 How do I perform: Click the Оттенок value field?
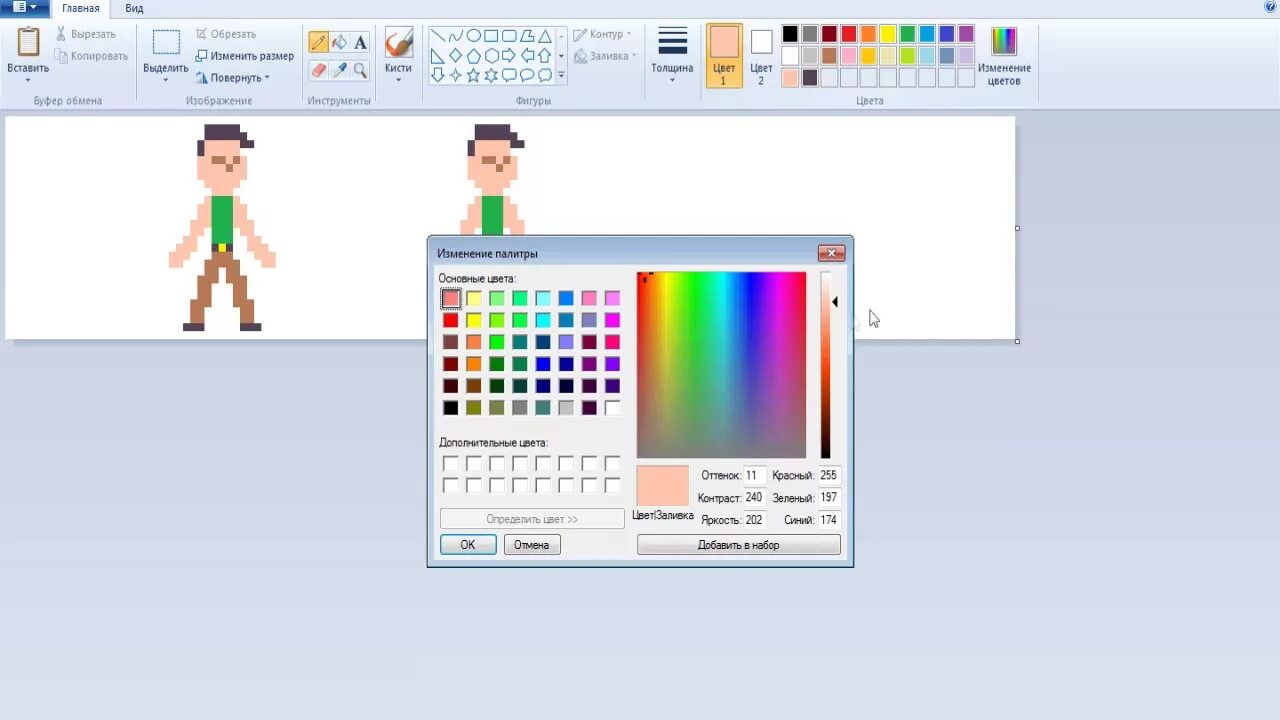coord(754,475)
